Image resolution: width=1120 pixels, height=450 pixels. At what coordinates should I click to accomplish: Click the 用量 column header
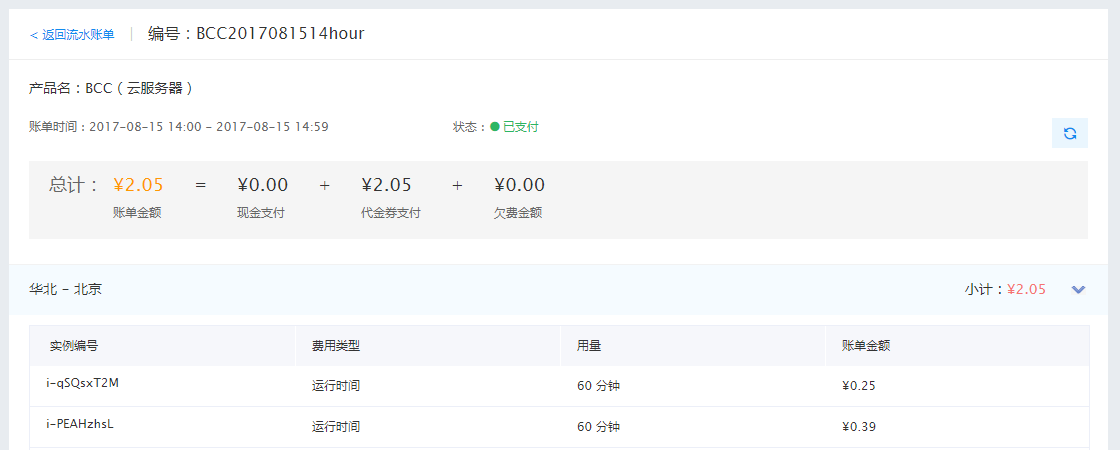[589, 346]
